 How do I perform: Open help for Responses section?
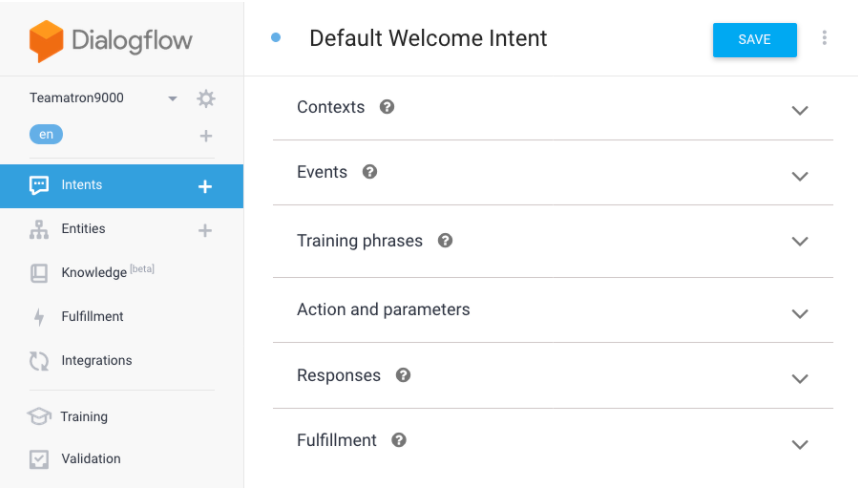point(403,376)
